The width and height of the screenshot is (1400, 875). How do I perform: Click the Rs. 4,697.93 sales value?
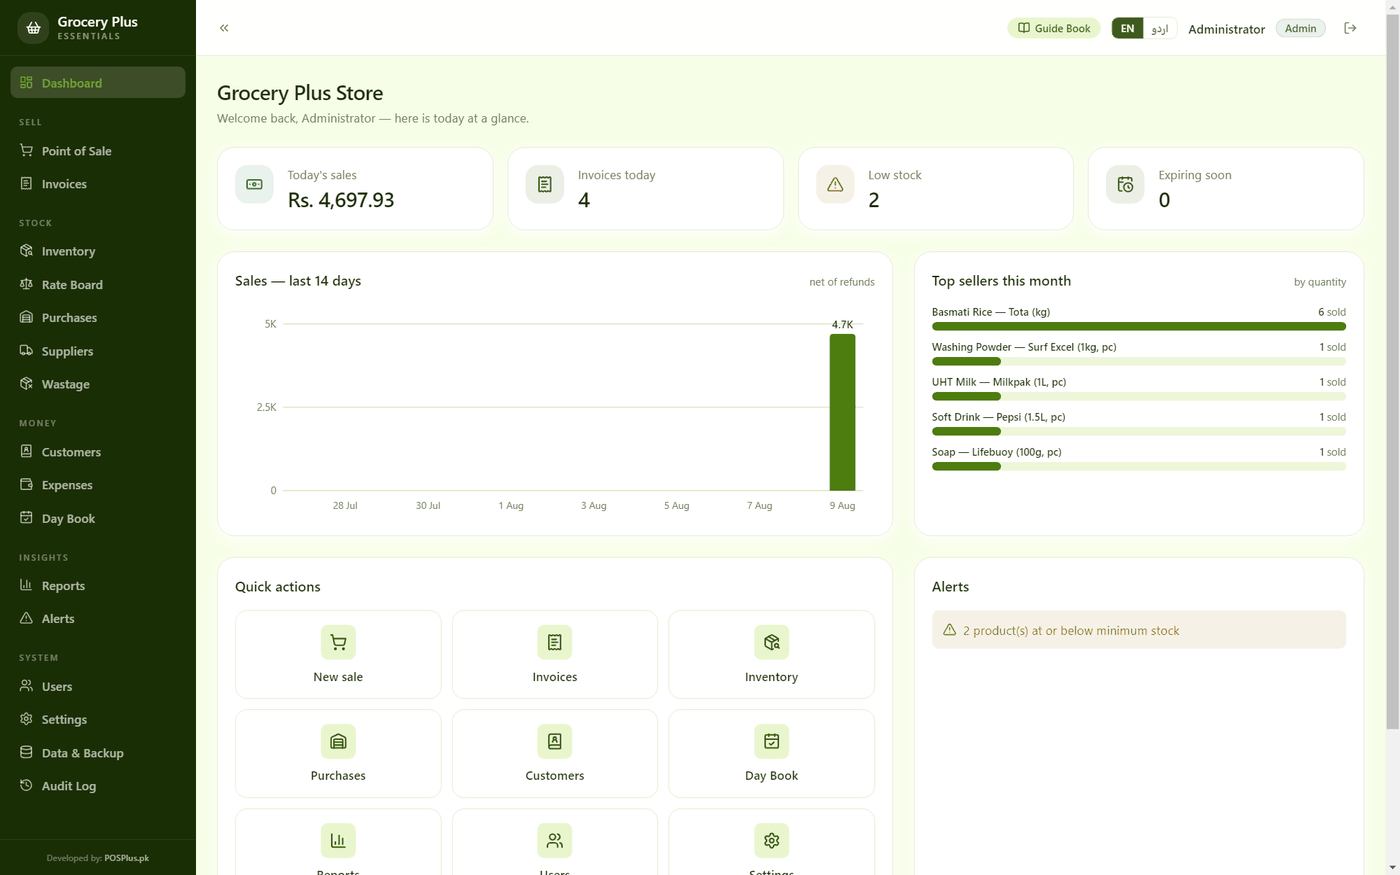coord(341,200)
